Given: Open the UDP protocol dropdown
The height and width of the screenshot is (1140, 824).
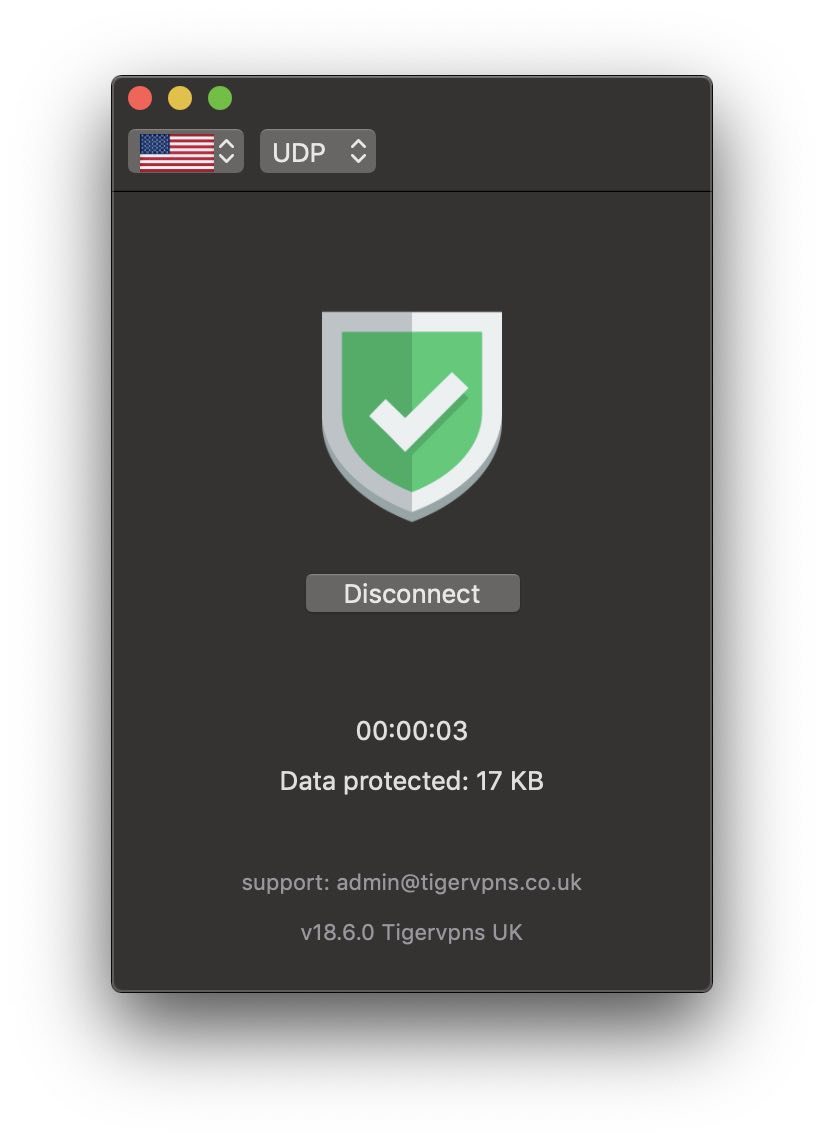Looking at the screenshot, I should coord(318,151).
